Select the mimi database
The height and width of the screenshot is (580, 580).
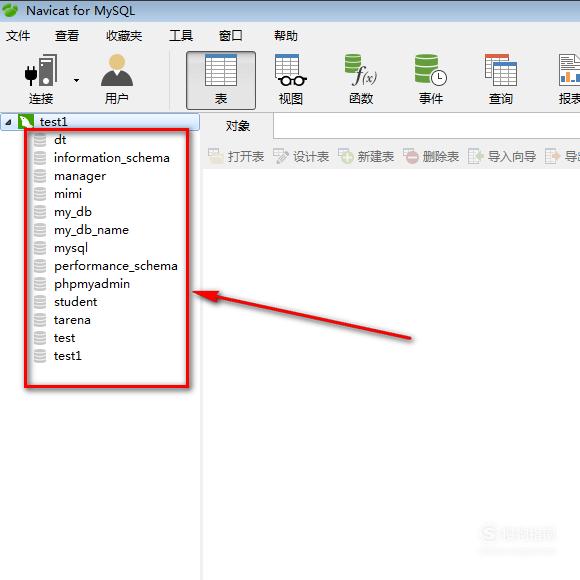point(68,193)
